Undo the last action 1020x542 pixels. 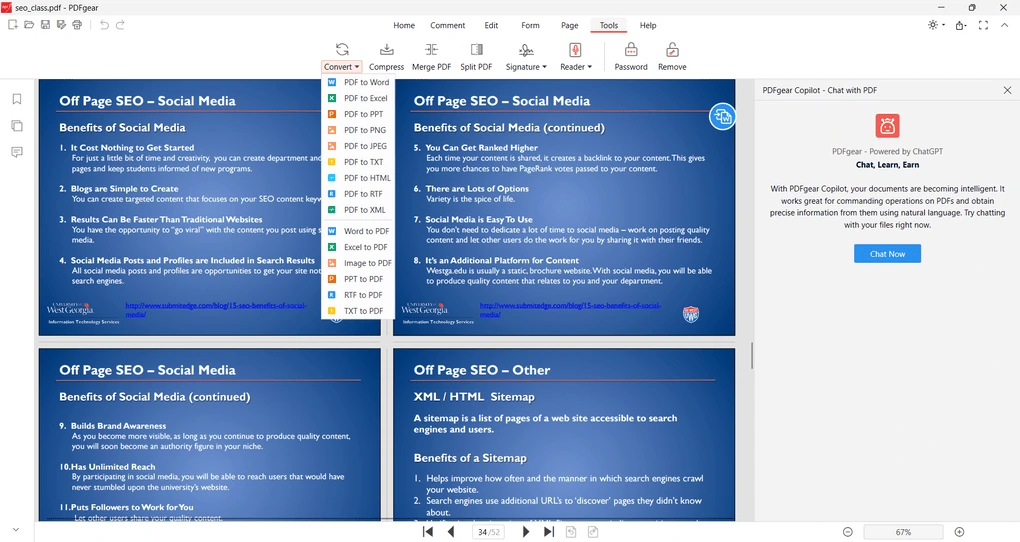[x=104, y=25]
